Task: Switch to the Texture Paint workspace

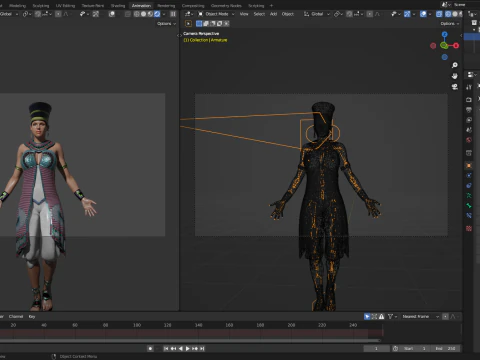Action: pyautogui.click(x=93, y=6)
